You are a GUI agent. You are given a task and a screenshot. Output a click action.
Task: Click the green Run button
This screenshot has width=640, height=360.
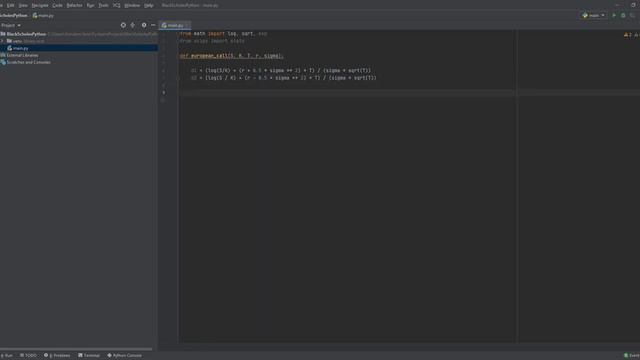614,16
